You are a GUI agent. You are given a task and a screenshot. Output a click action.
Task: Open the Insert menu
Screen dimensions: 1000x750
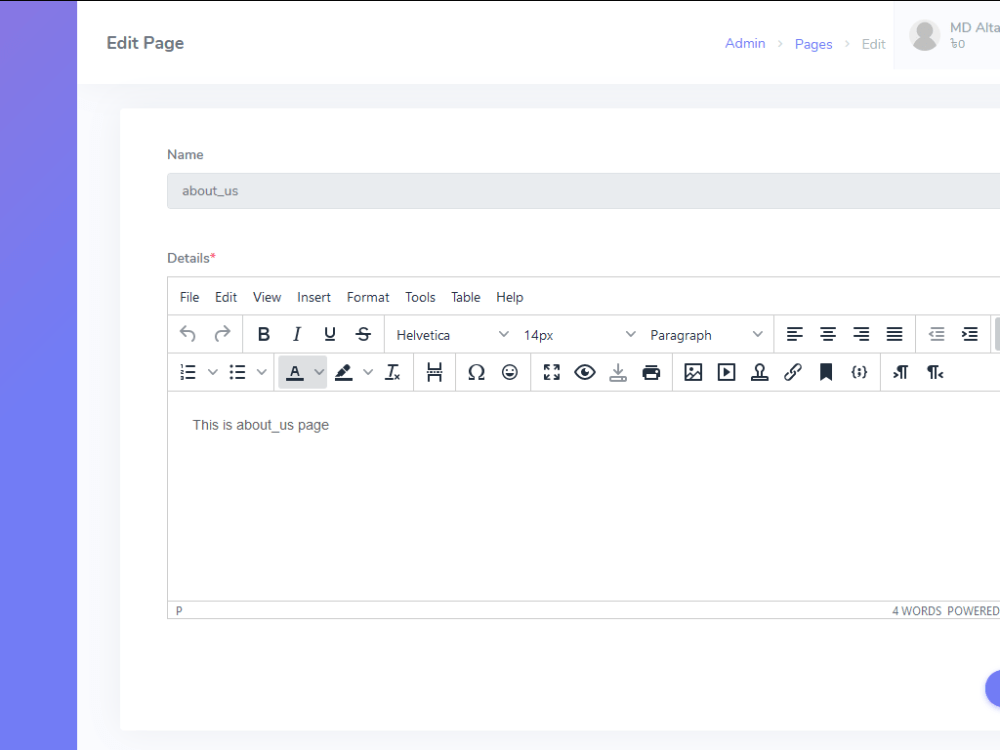coord(314,297)
